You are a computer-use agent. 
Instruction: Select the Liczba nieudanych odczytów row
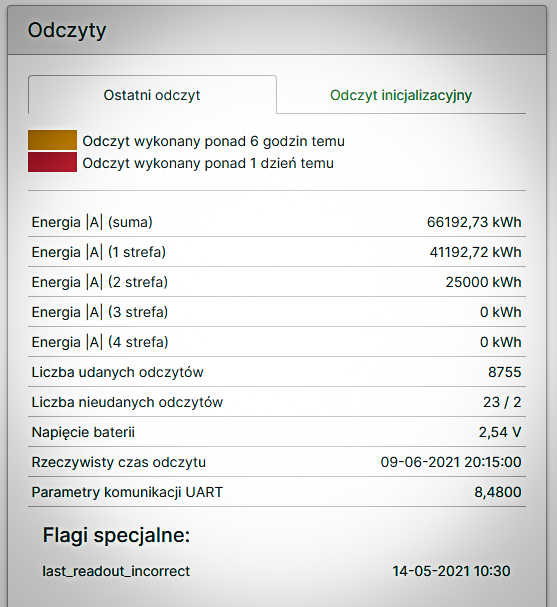coord(277,402)
